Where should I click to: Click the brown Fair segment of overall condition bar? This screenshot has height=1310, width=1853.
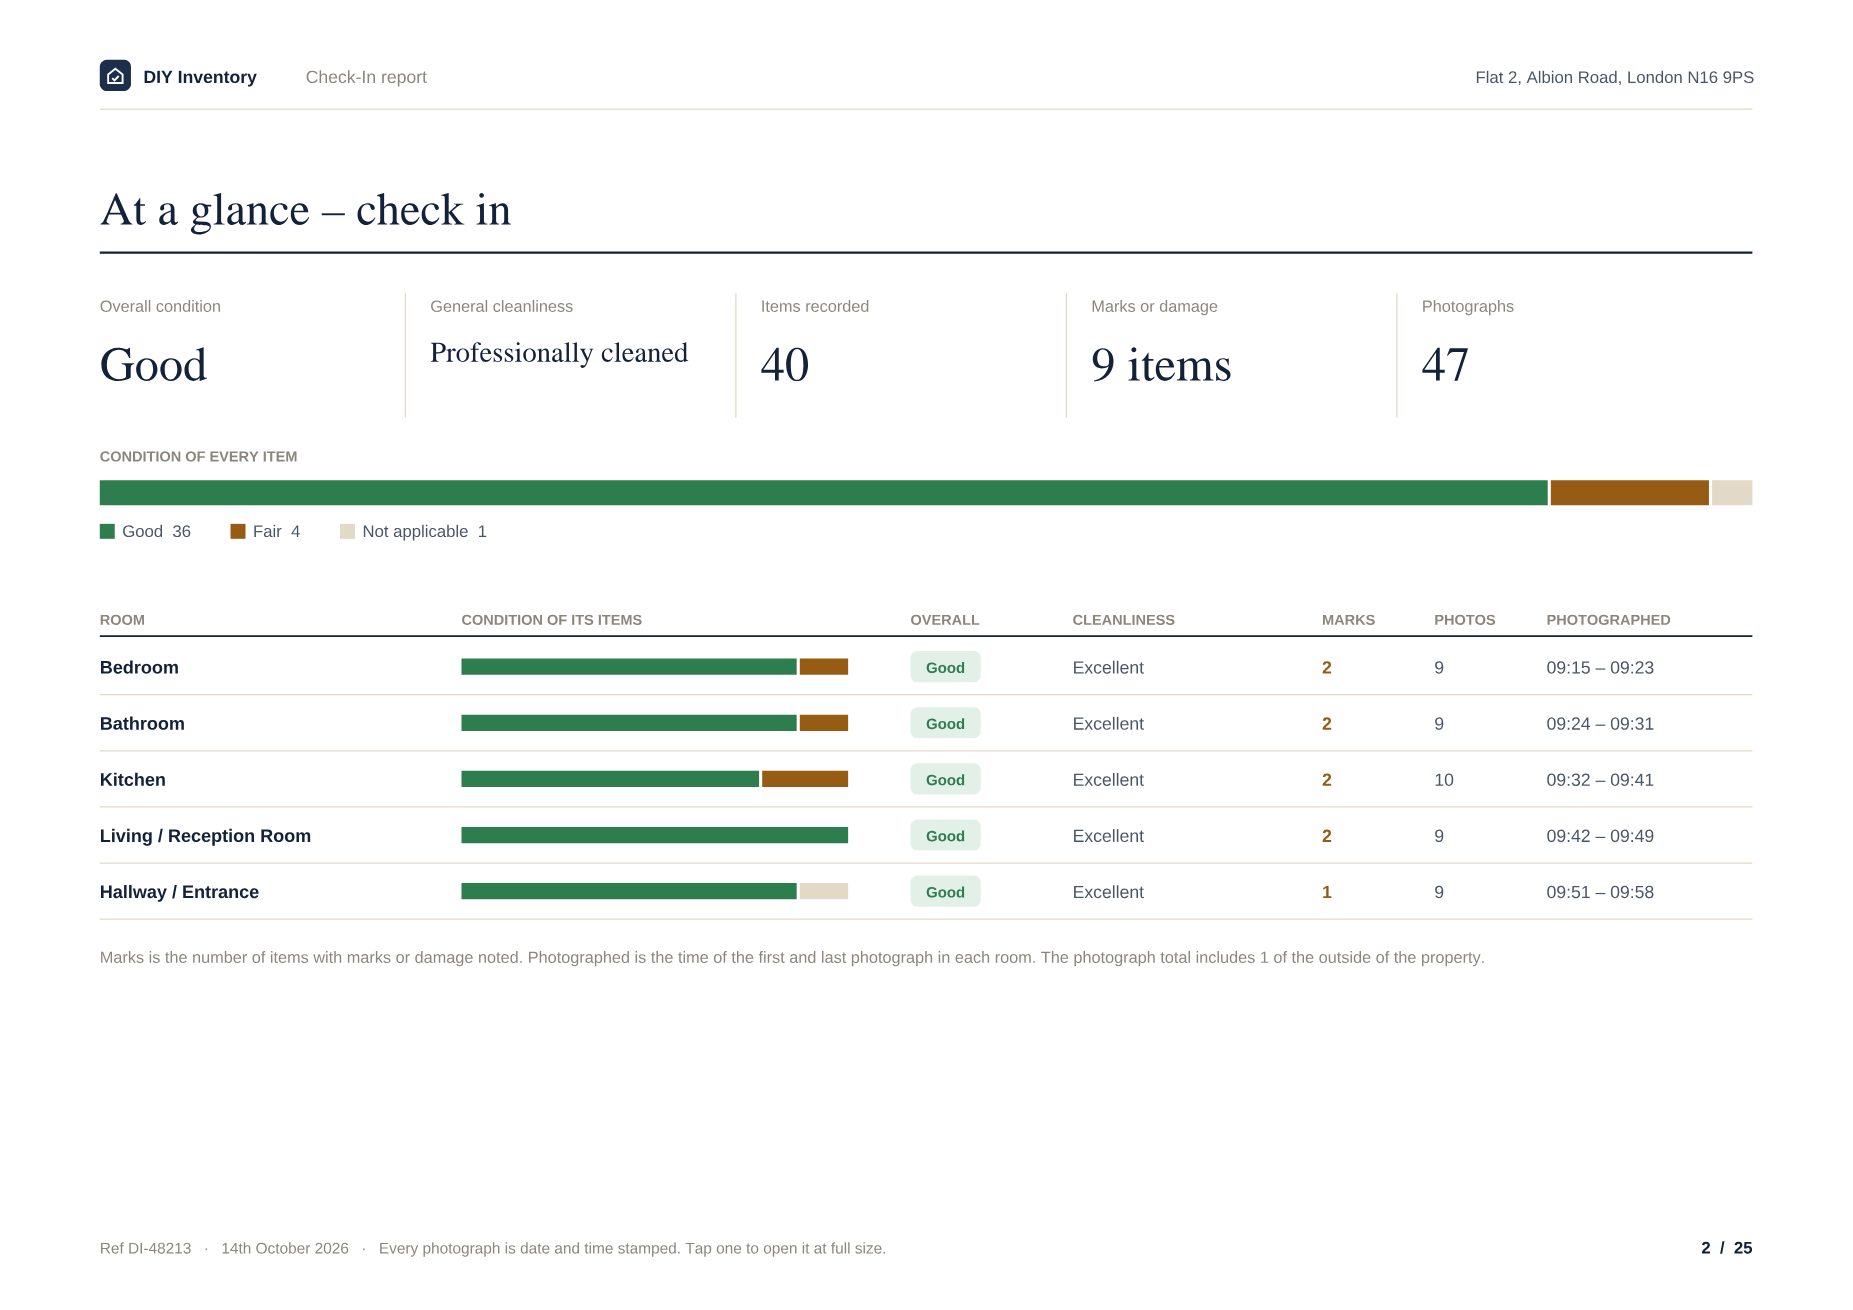tap(1629, 493)
